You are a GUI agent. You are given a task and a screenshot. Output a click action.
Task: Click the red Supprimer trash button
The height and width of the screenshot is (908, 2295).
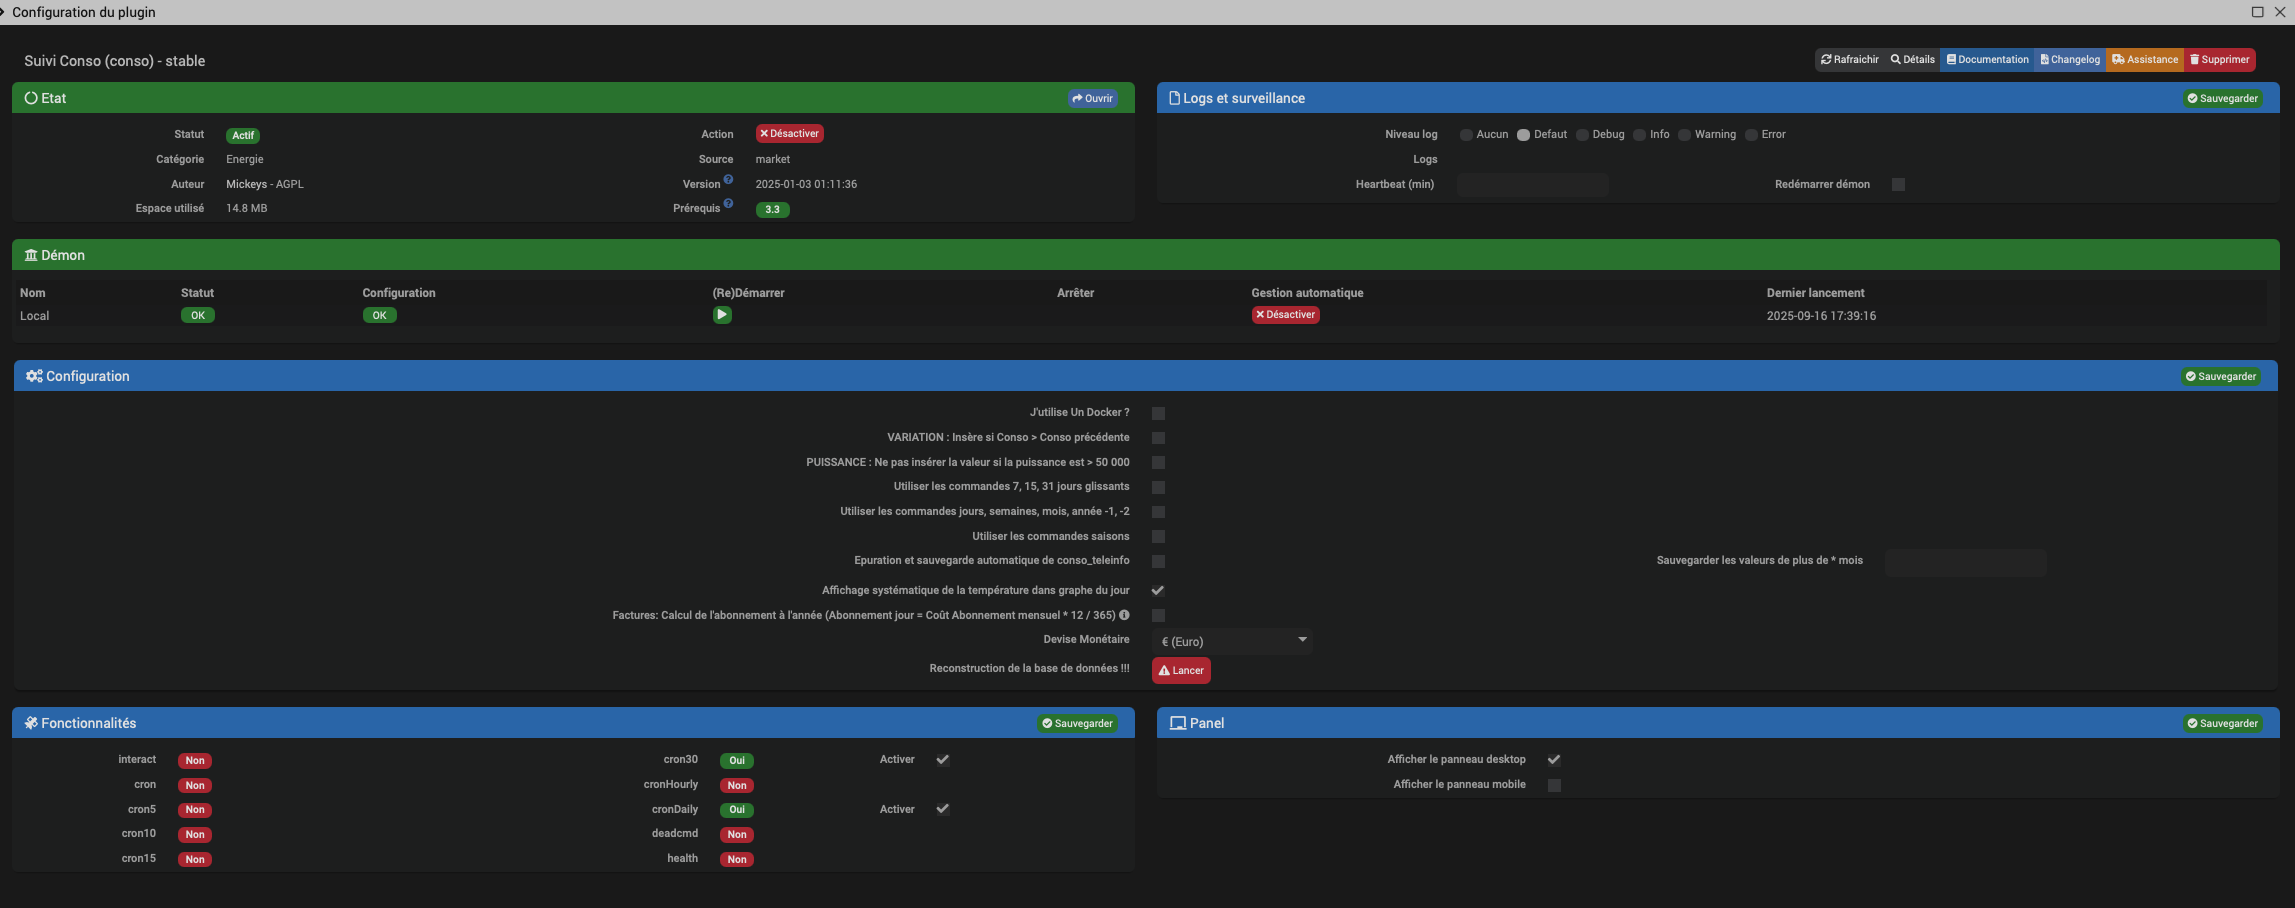(2219, 60)
